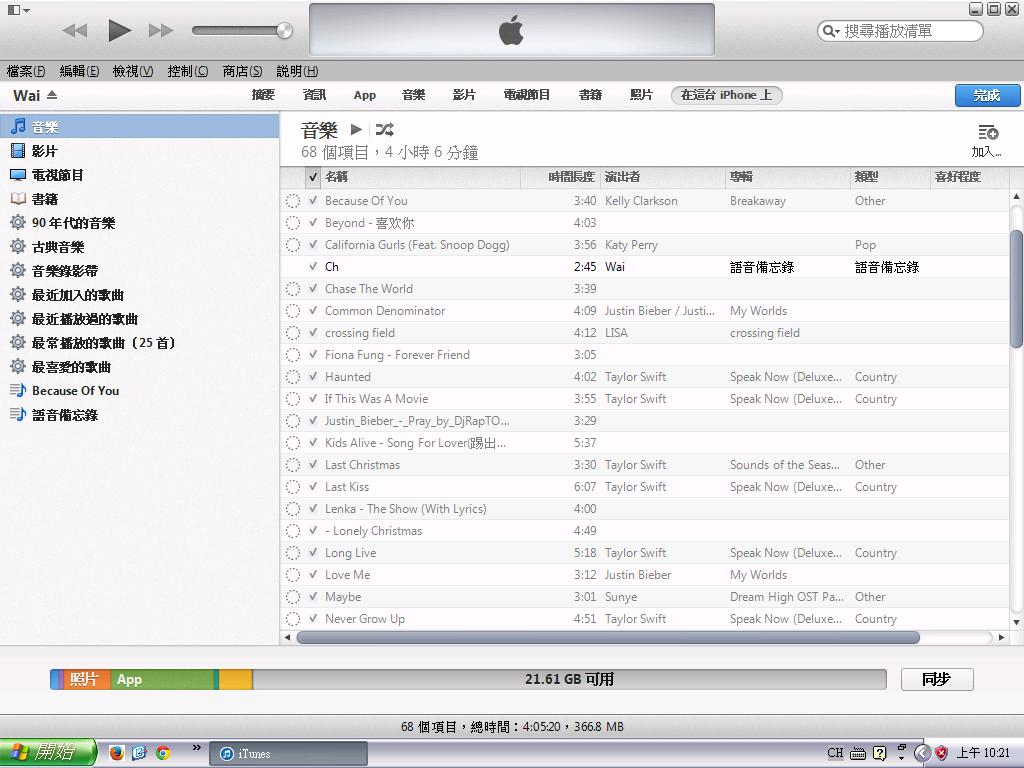Open the 最近播放過的歌曲 smart playlist
Image resolution: width=1024 pixels, height=768 pixels.
coord(74,319)
